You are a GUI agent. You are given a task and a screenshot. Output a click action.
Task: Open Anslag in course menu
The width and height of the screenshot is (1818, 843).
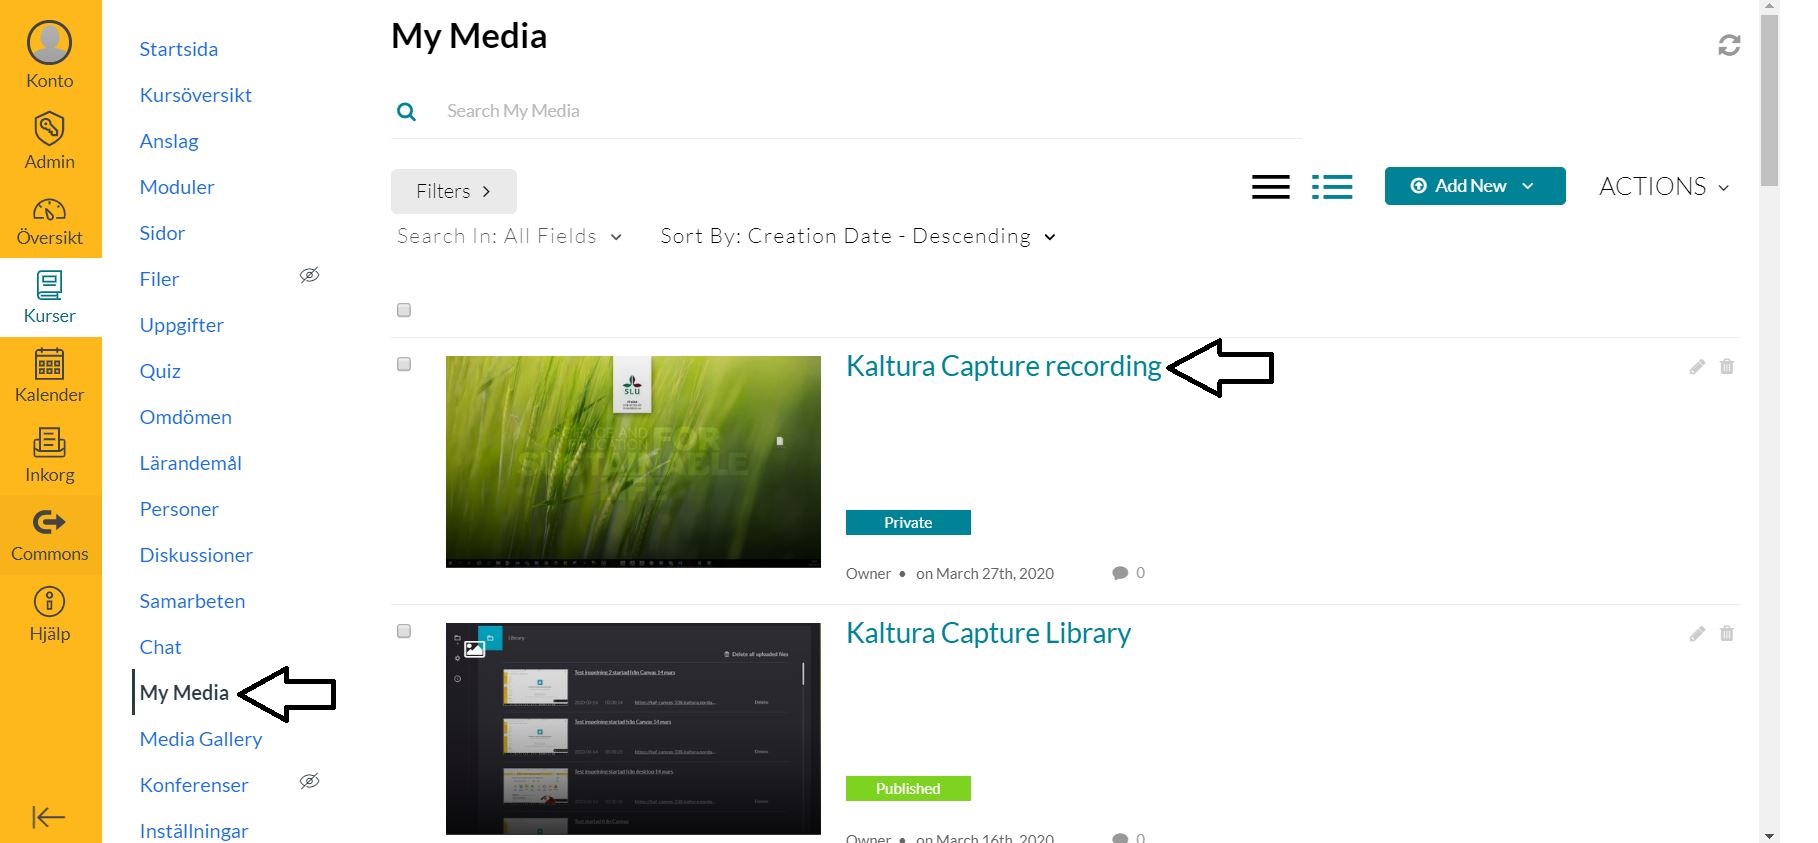click(169, 141)
